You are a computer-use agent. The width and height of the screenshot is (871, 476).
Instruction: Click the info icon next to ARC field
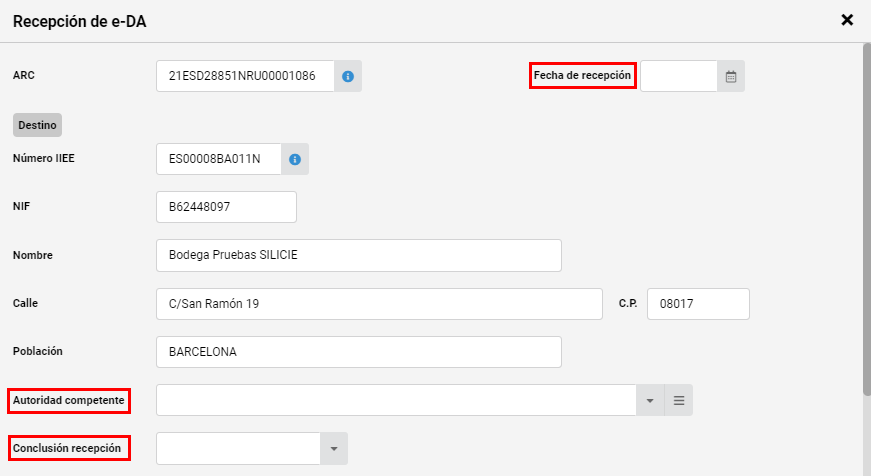pyautogui.click(x=348, y=76)
